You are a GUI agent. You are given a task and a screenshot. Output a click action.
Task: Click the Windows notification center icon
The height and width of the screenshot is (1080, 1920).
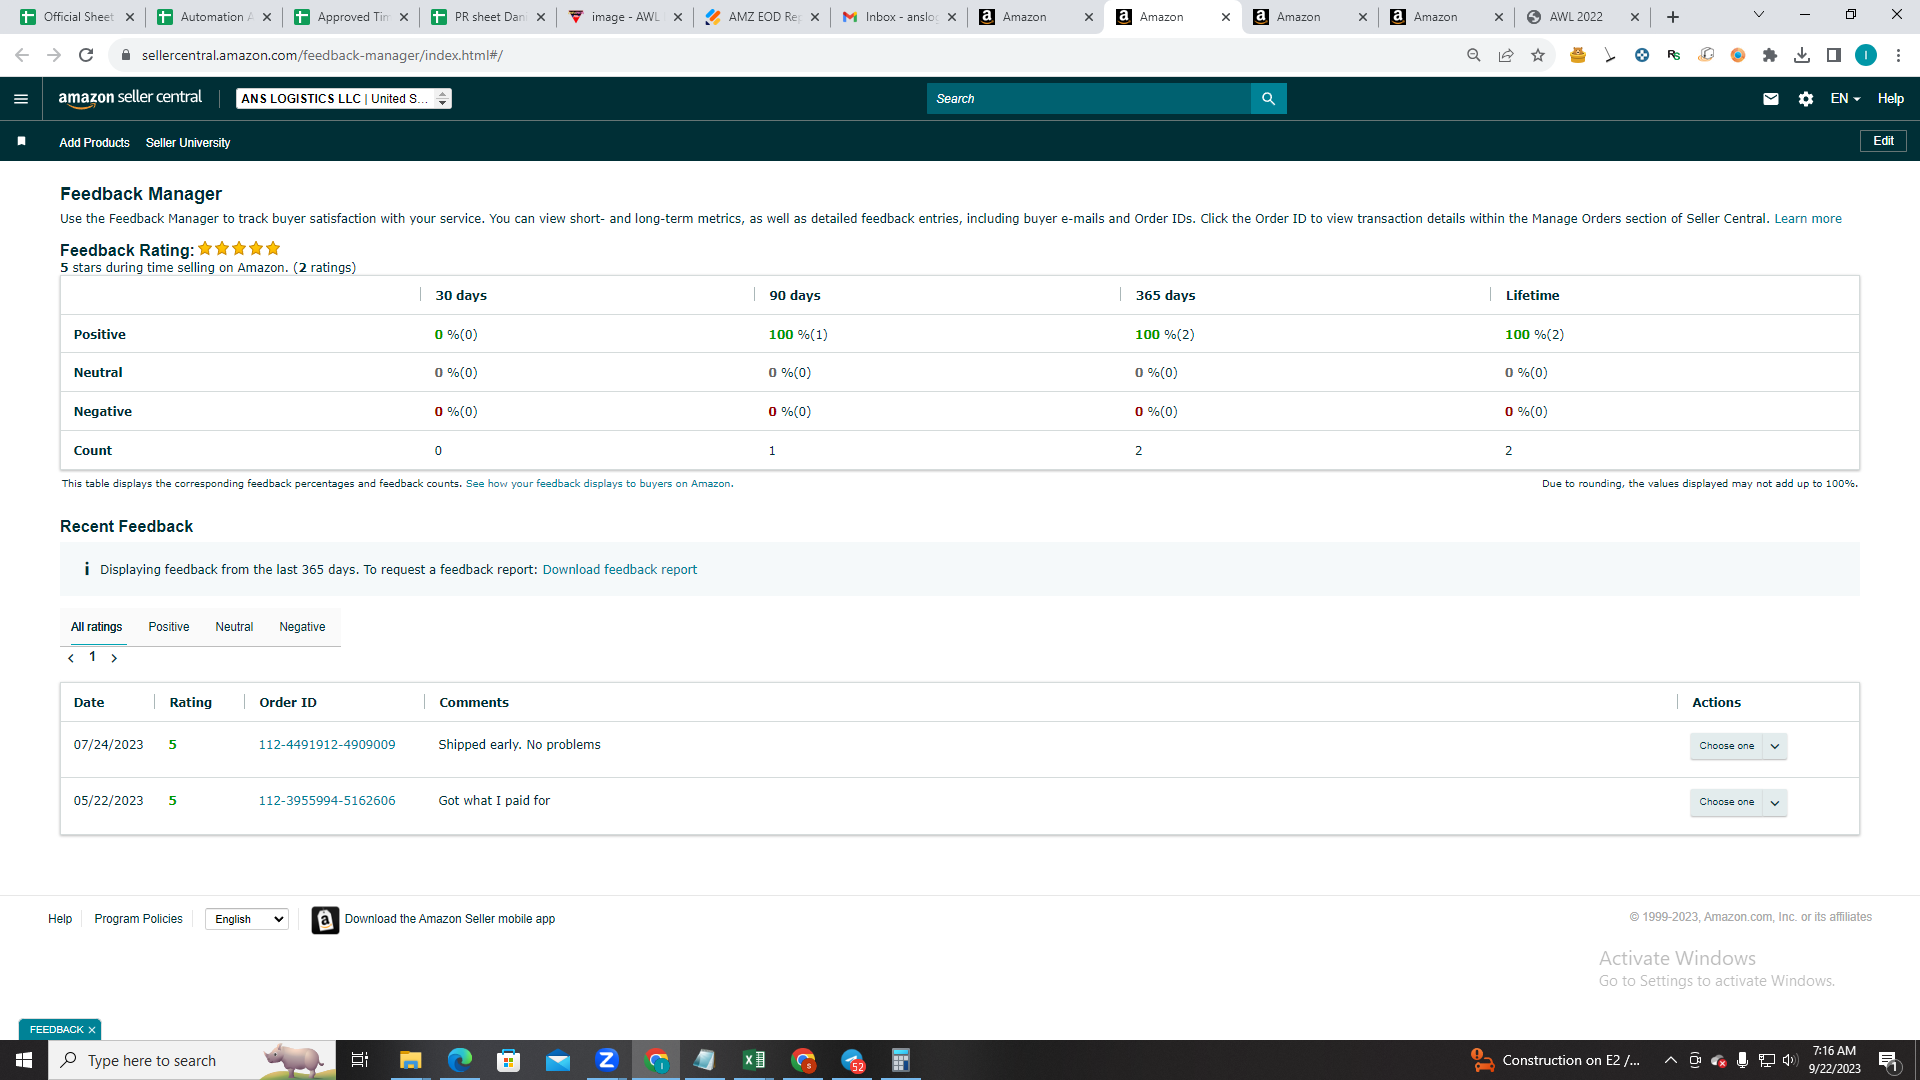point(1888,1061)
